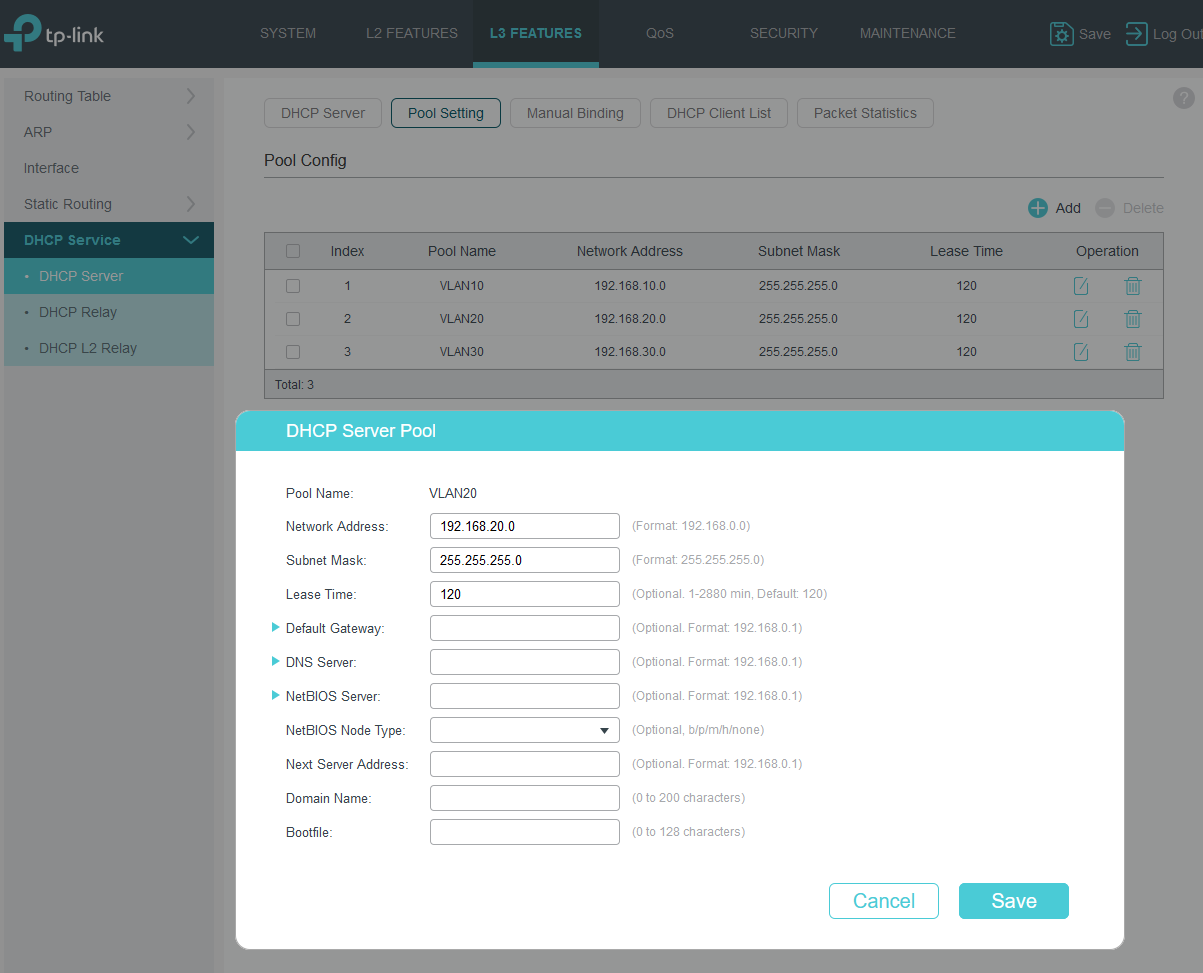
Task: Open the MAINTENANCE menu
Action: [908, 33]
